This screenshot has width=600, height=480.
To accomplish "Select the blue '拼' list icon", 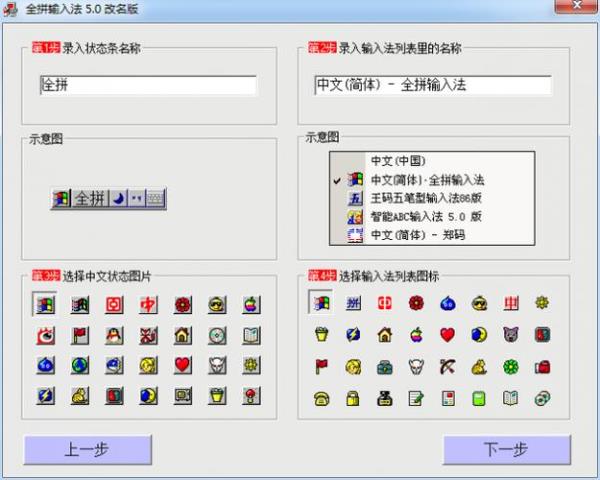I will click(353, 303).
